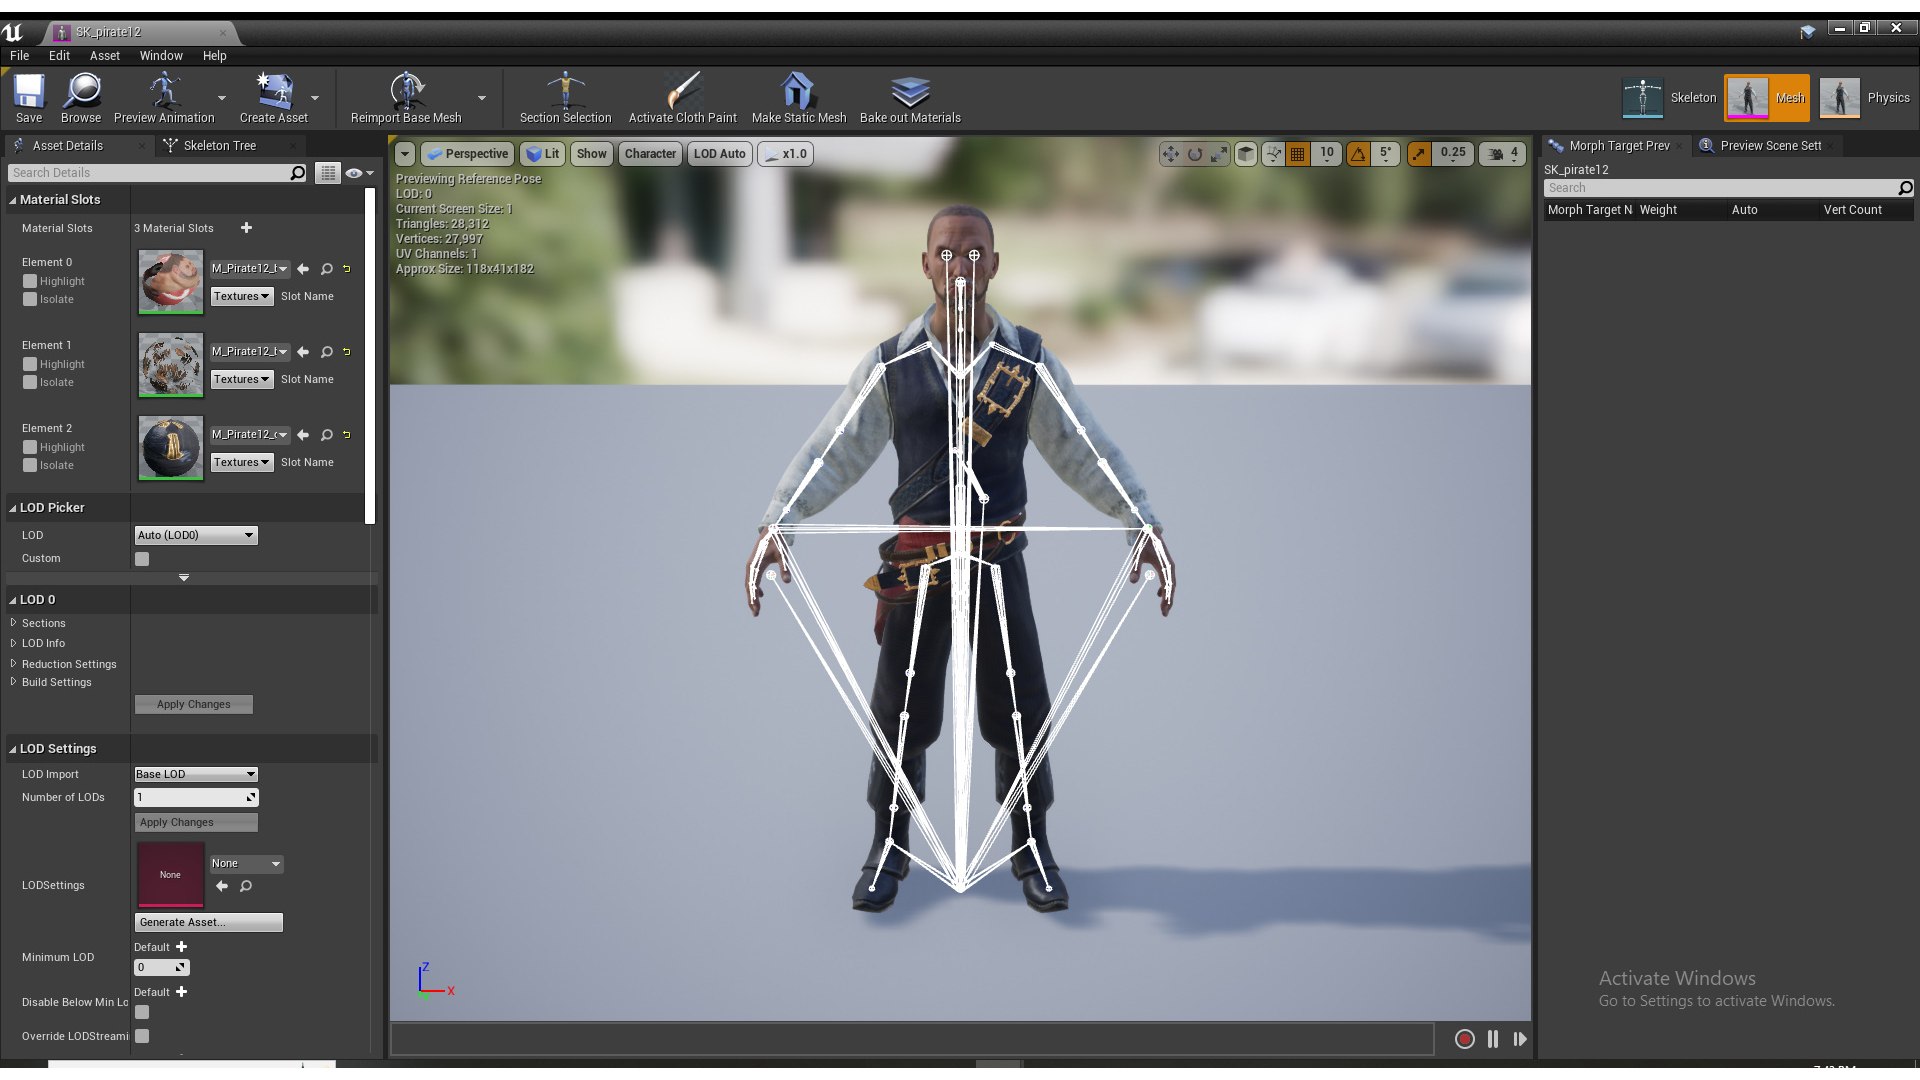Click the Make Static Mesh icon
Viewport: 1920px width, 1080px height.
coord(798,97)
